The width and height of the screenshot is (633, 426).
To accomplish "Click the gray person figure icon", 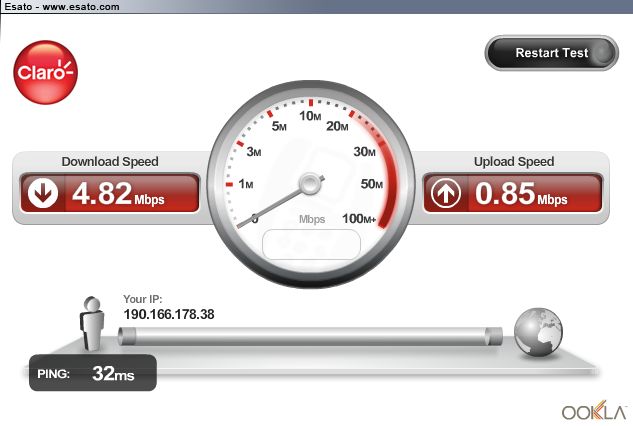I will pyautogui.click(x=92, y=323).
